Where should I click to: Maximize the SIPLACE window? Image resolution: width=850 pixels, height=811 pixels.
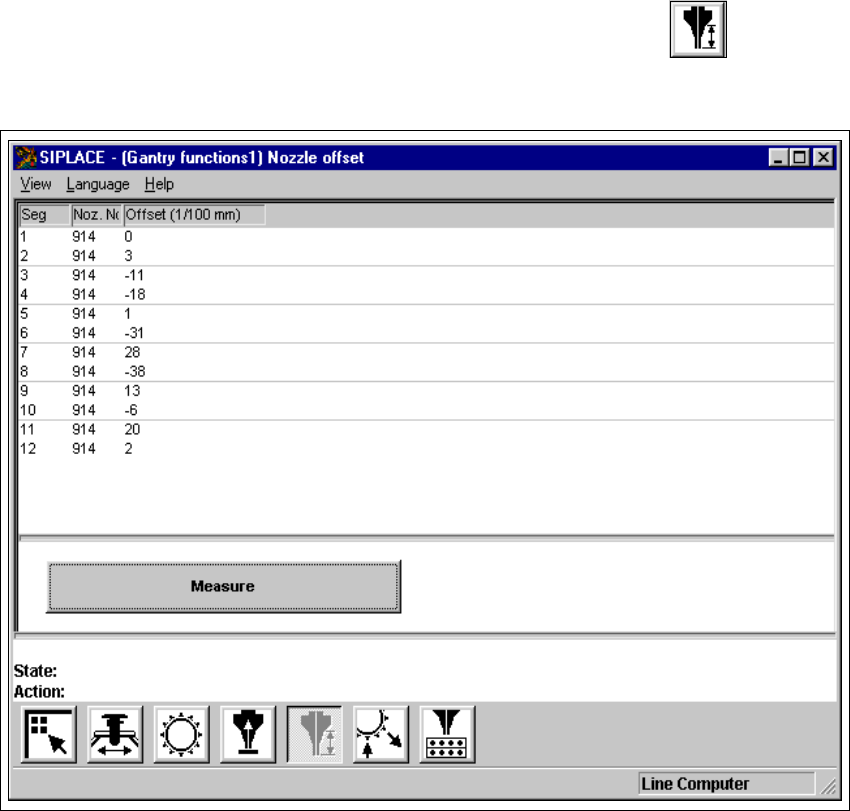click(x=799, y=158)
